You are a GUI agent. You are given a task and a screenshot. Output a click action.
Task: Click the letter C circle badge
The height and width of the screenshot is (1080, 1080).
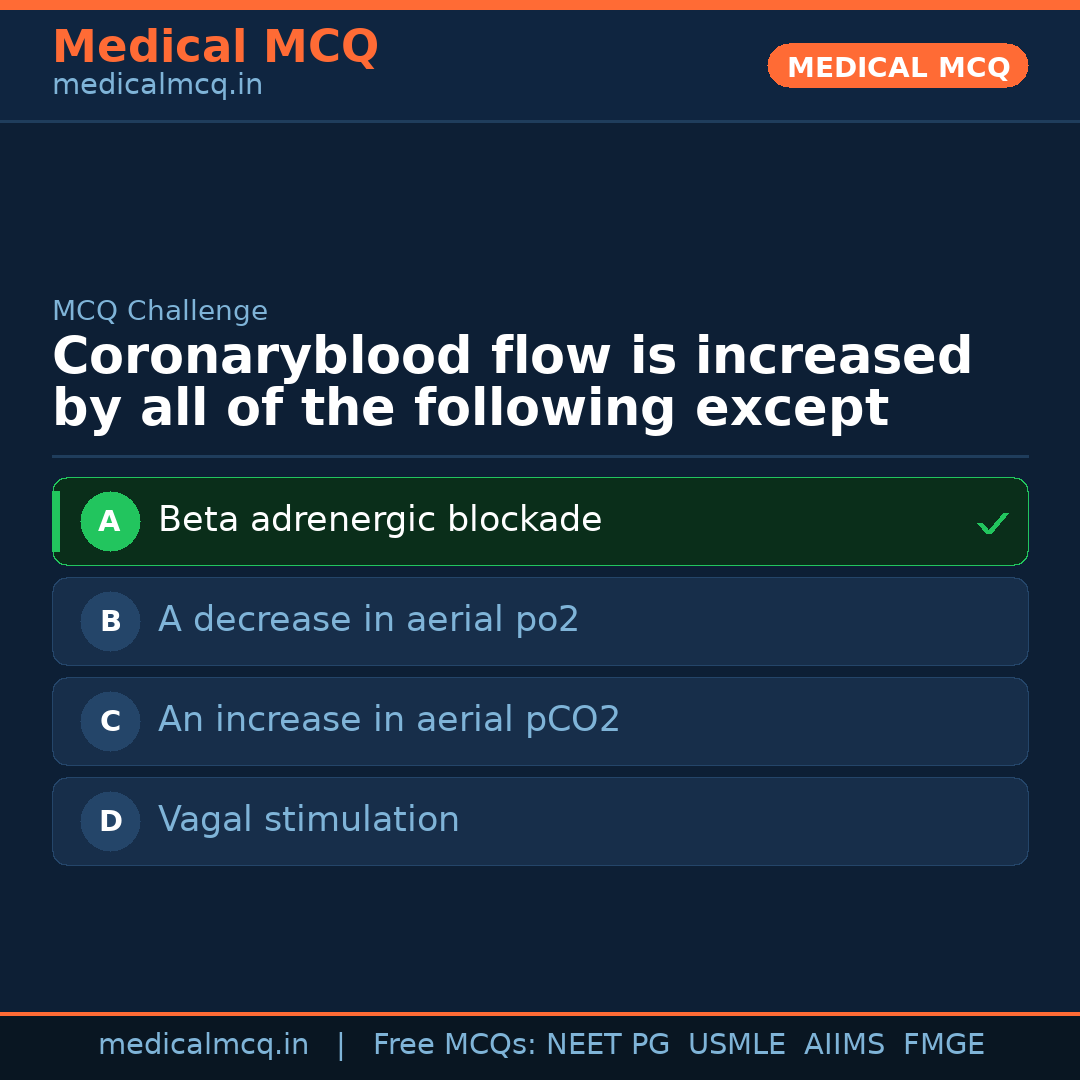point(110,721)
